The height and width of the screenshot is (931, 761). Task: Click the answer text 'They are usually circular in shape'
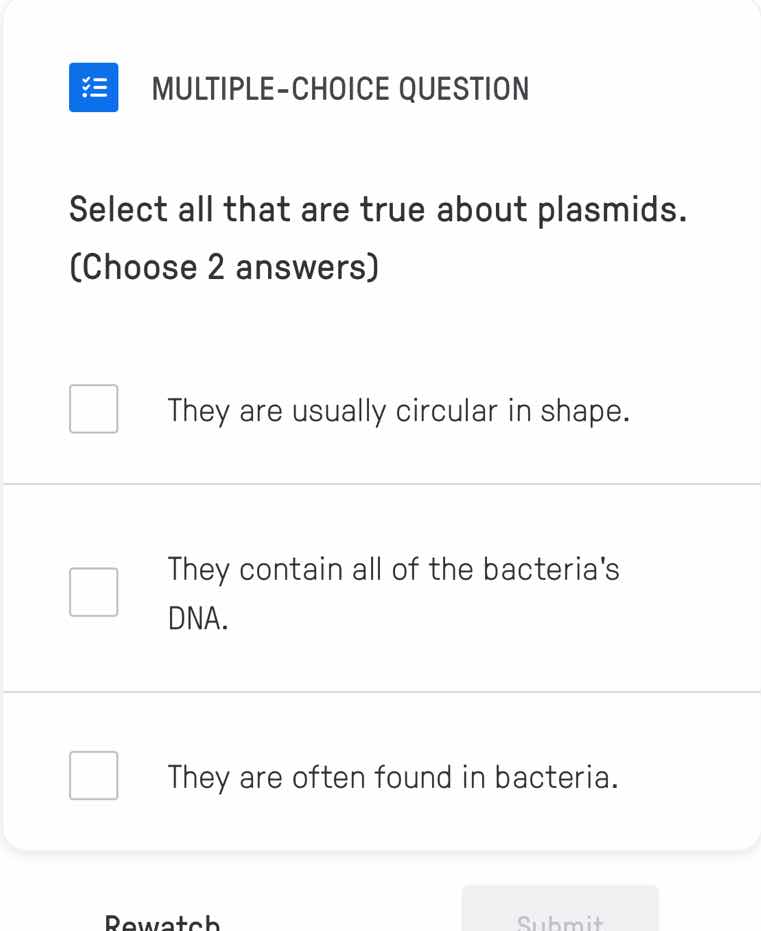397,410
